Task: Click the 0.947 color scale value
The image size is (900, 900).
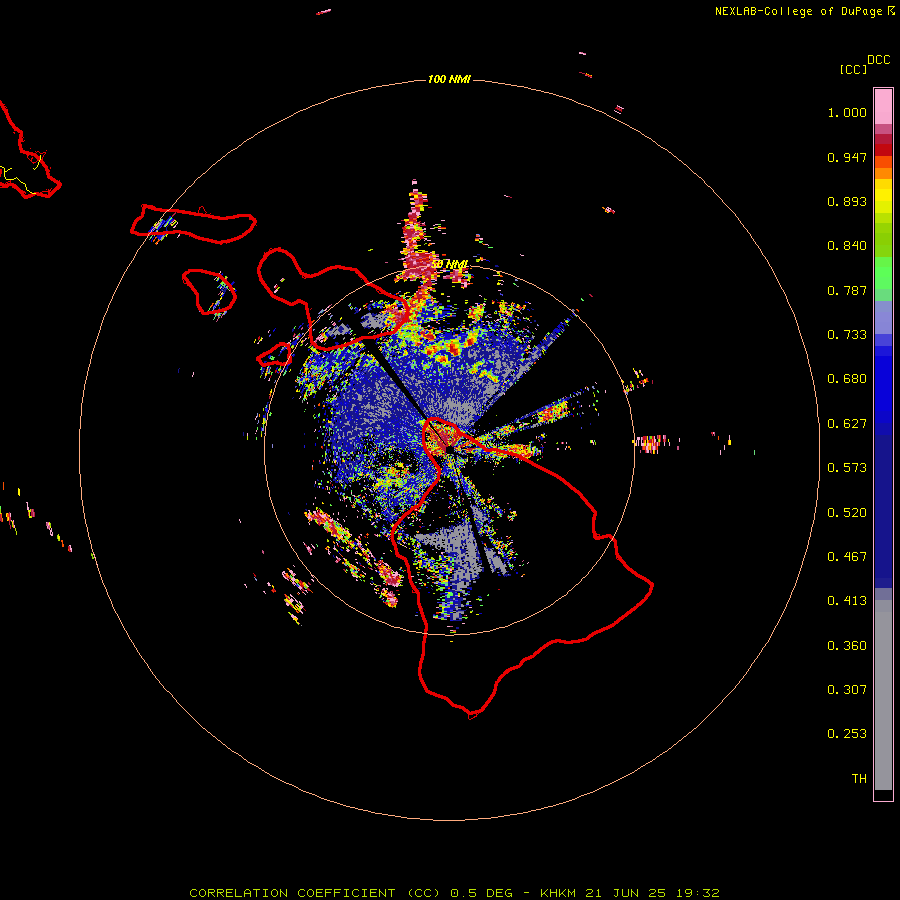Action: [847, 157]
